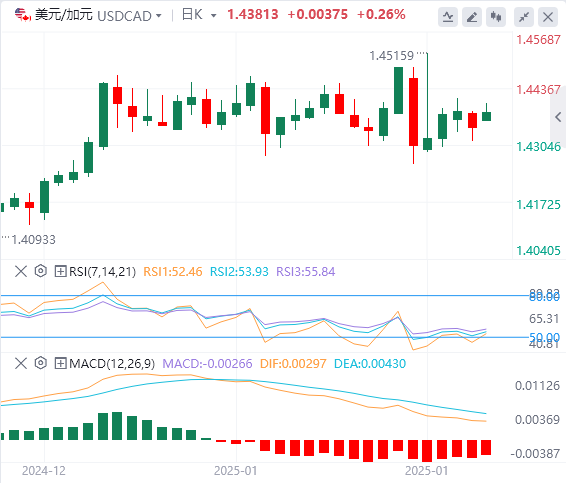
Task: Click the current price 1.43813
Action: (x=253, y=15)
